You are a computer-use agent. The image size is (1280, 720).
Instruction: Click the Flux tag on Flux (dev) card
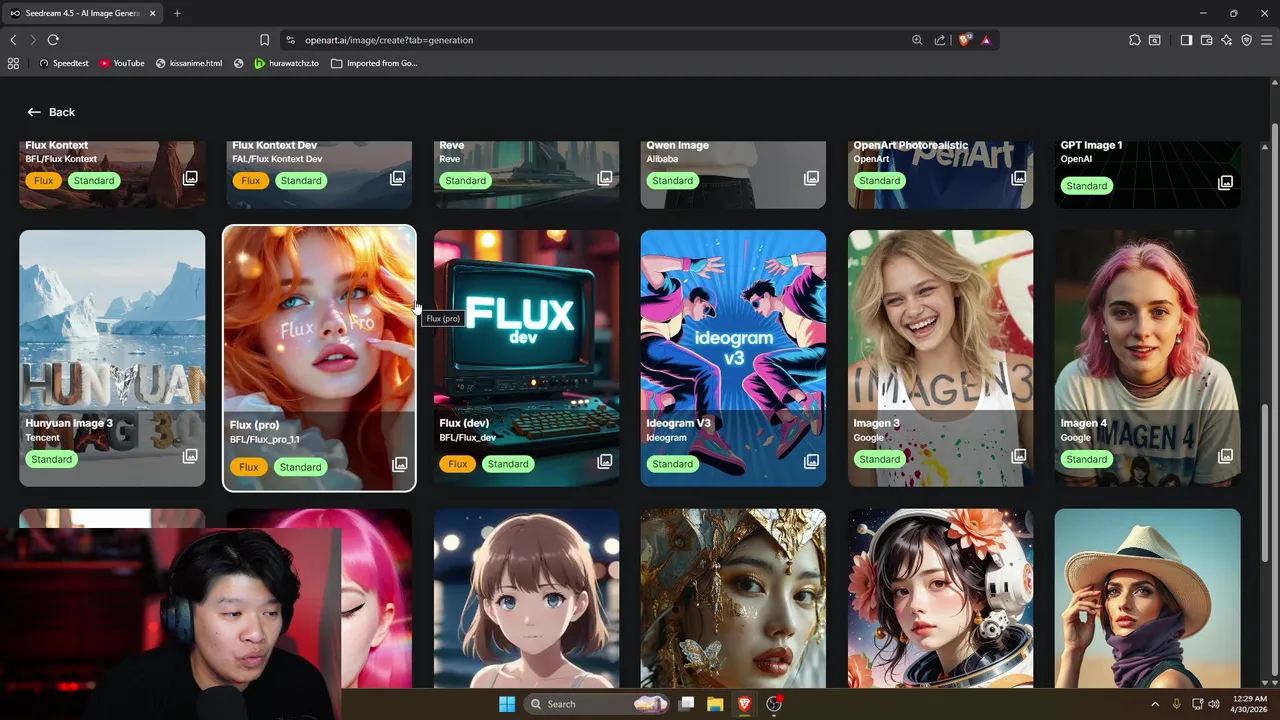[x=457, y=464]
